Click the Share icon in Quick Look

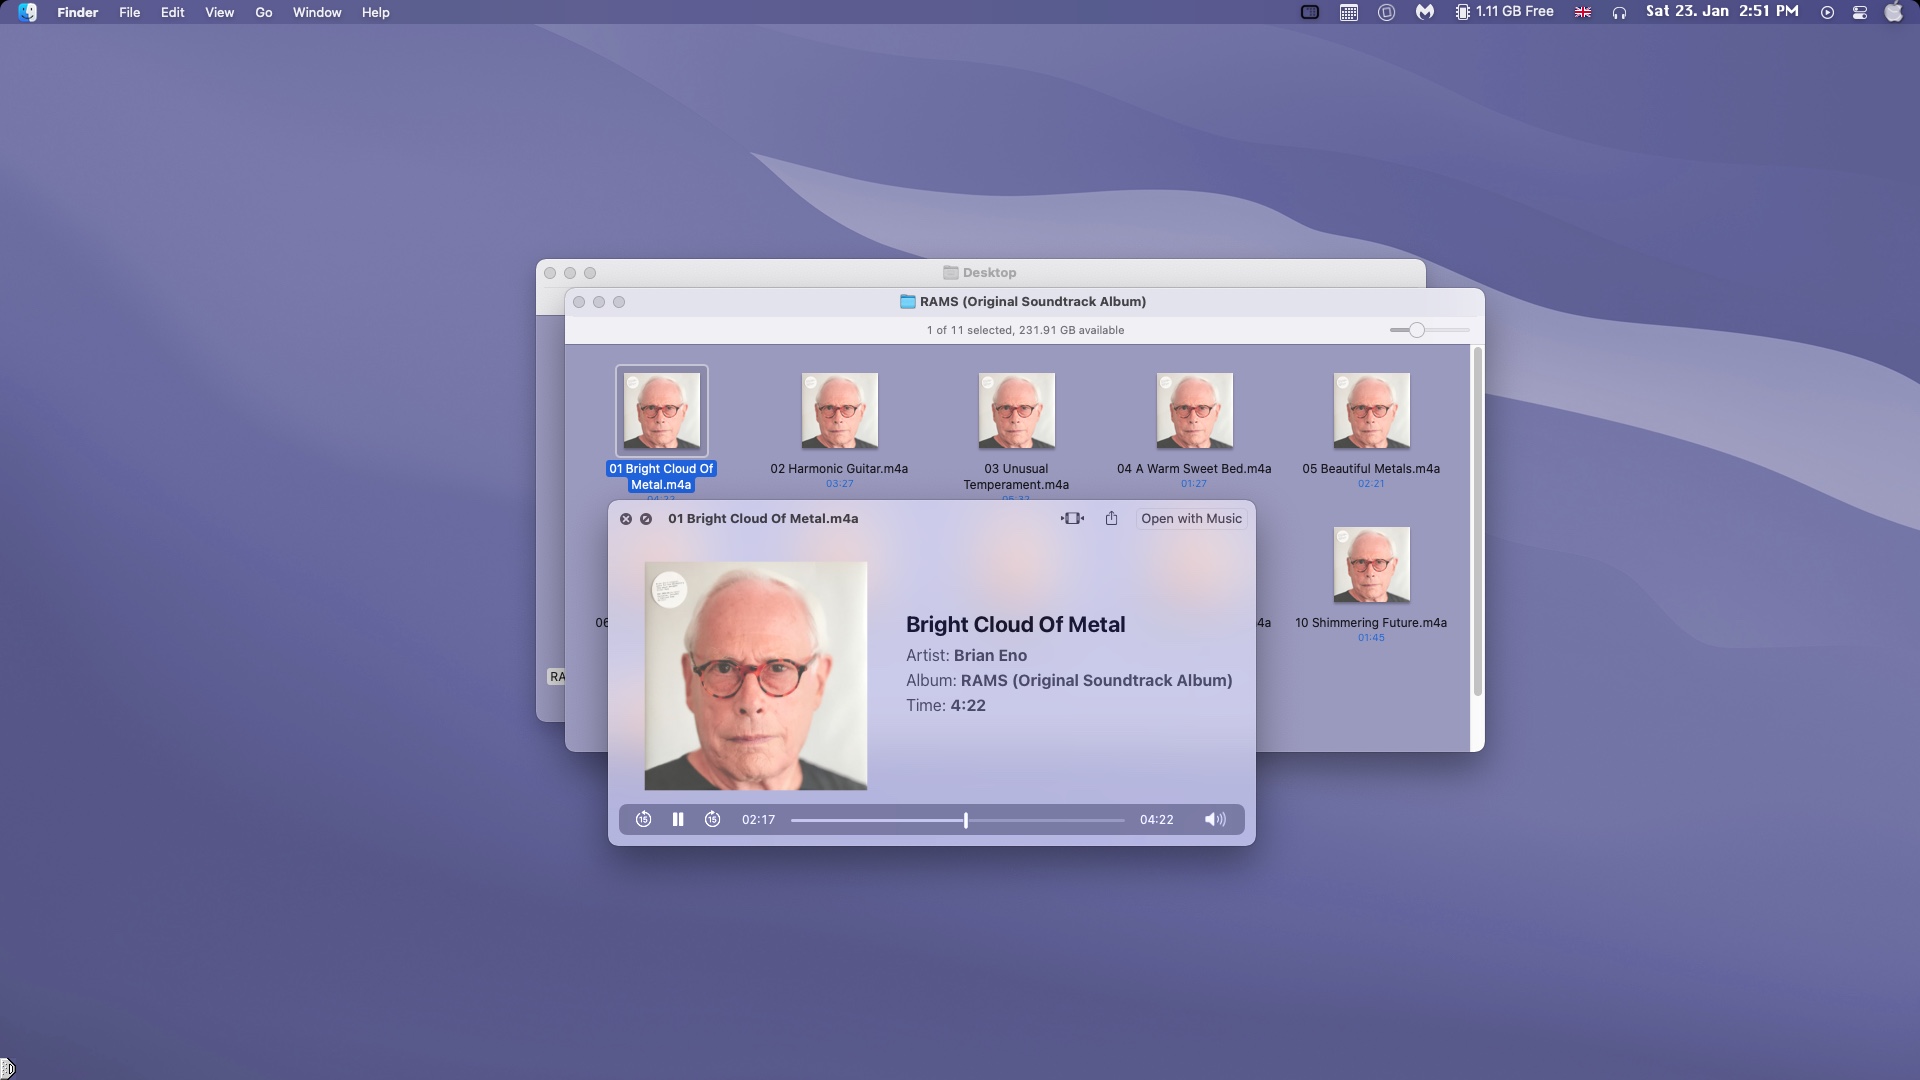[1111, 518]
